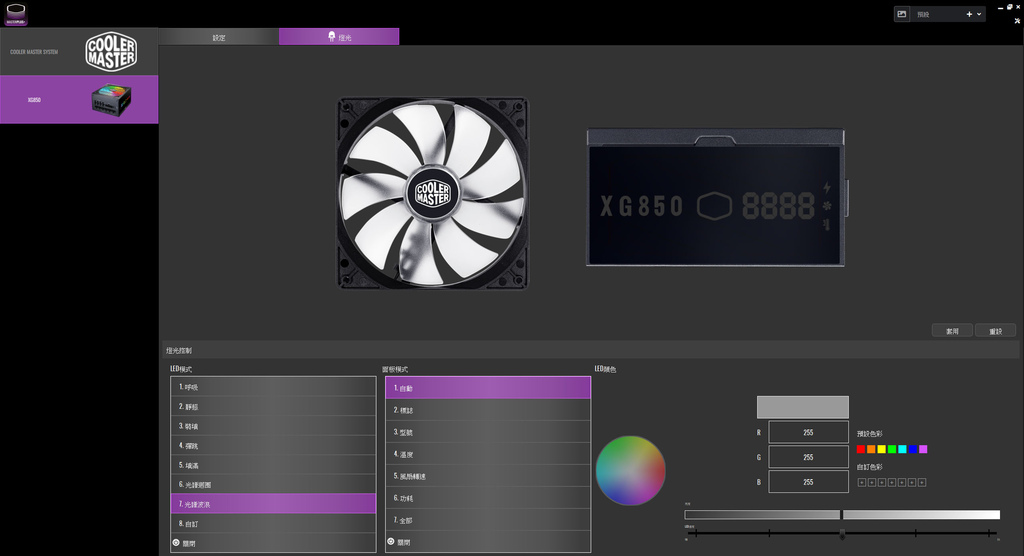Select highlighted LED mode 7. 光譜波浪
The width and height of the screenshot is (1024, 556).
273,504
